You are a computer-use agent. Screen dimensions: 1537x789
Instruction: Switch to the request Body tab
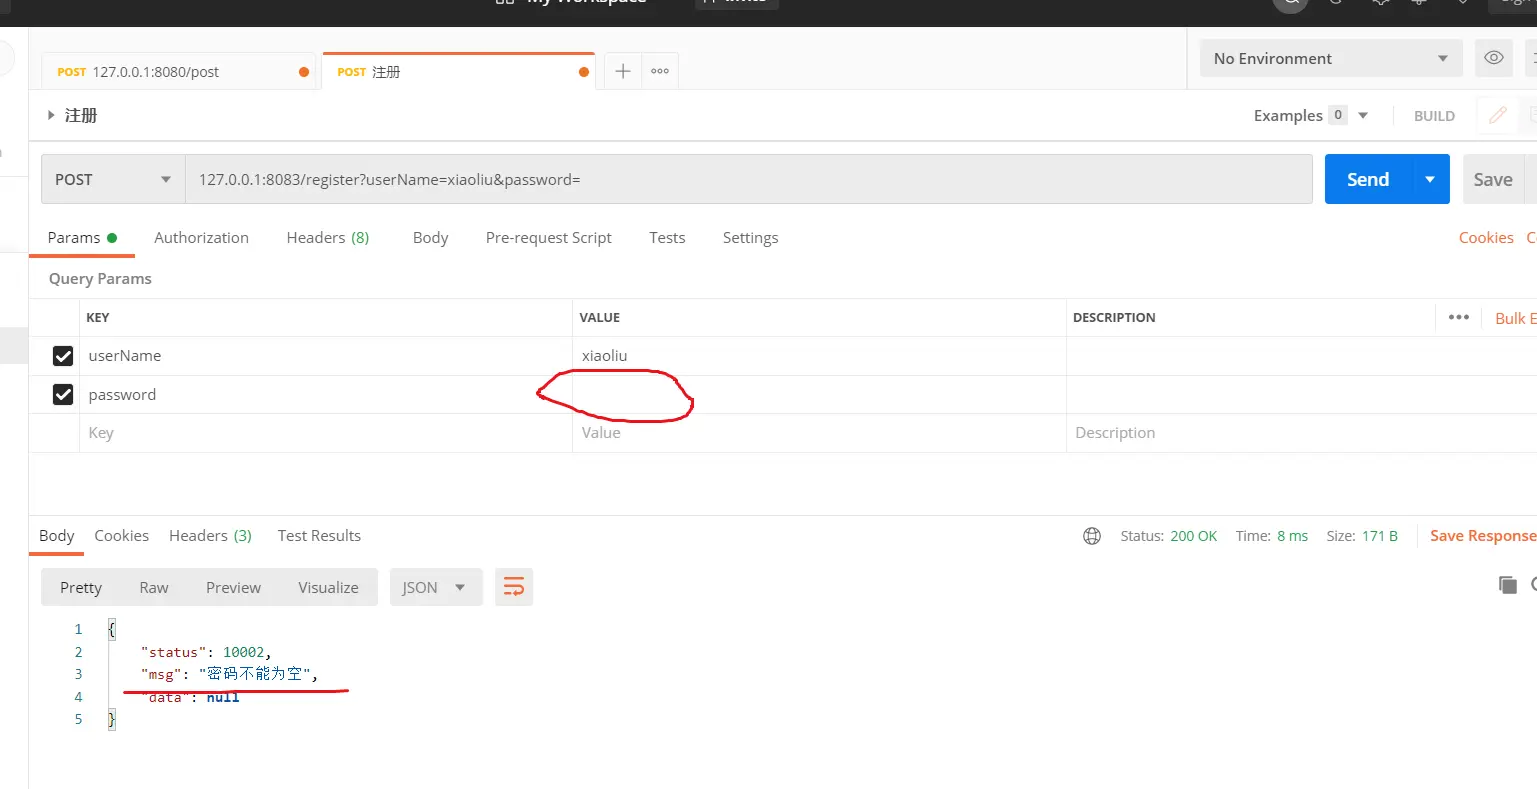(430, 237)
